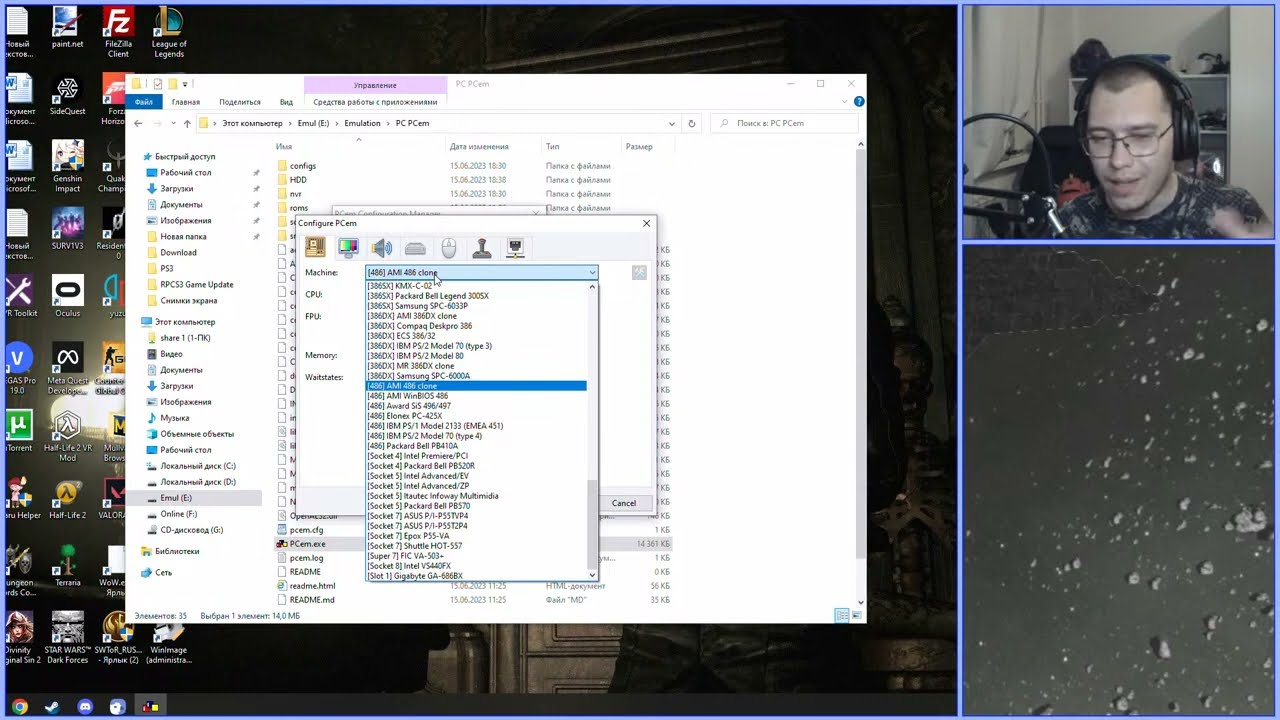1280x720 pixels.
Task: Open the Joystick settings icon
Action: coord(482,247)
